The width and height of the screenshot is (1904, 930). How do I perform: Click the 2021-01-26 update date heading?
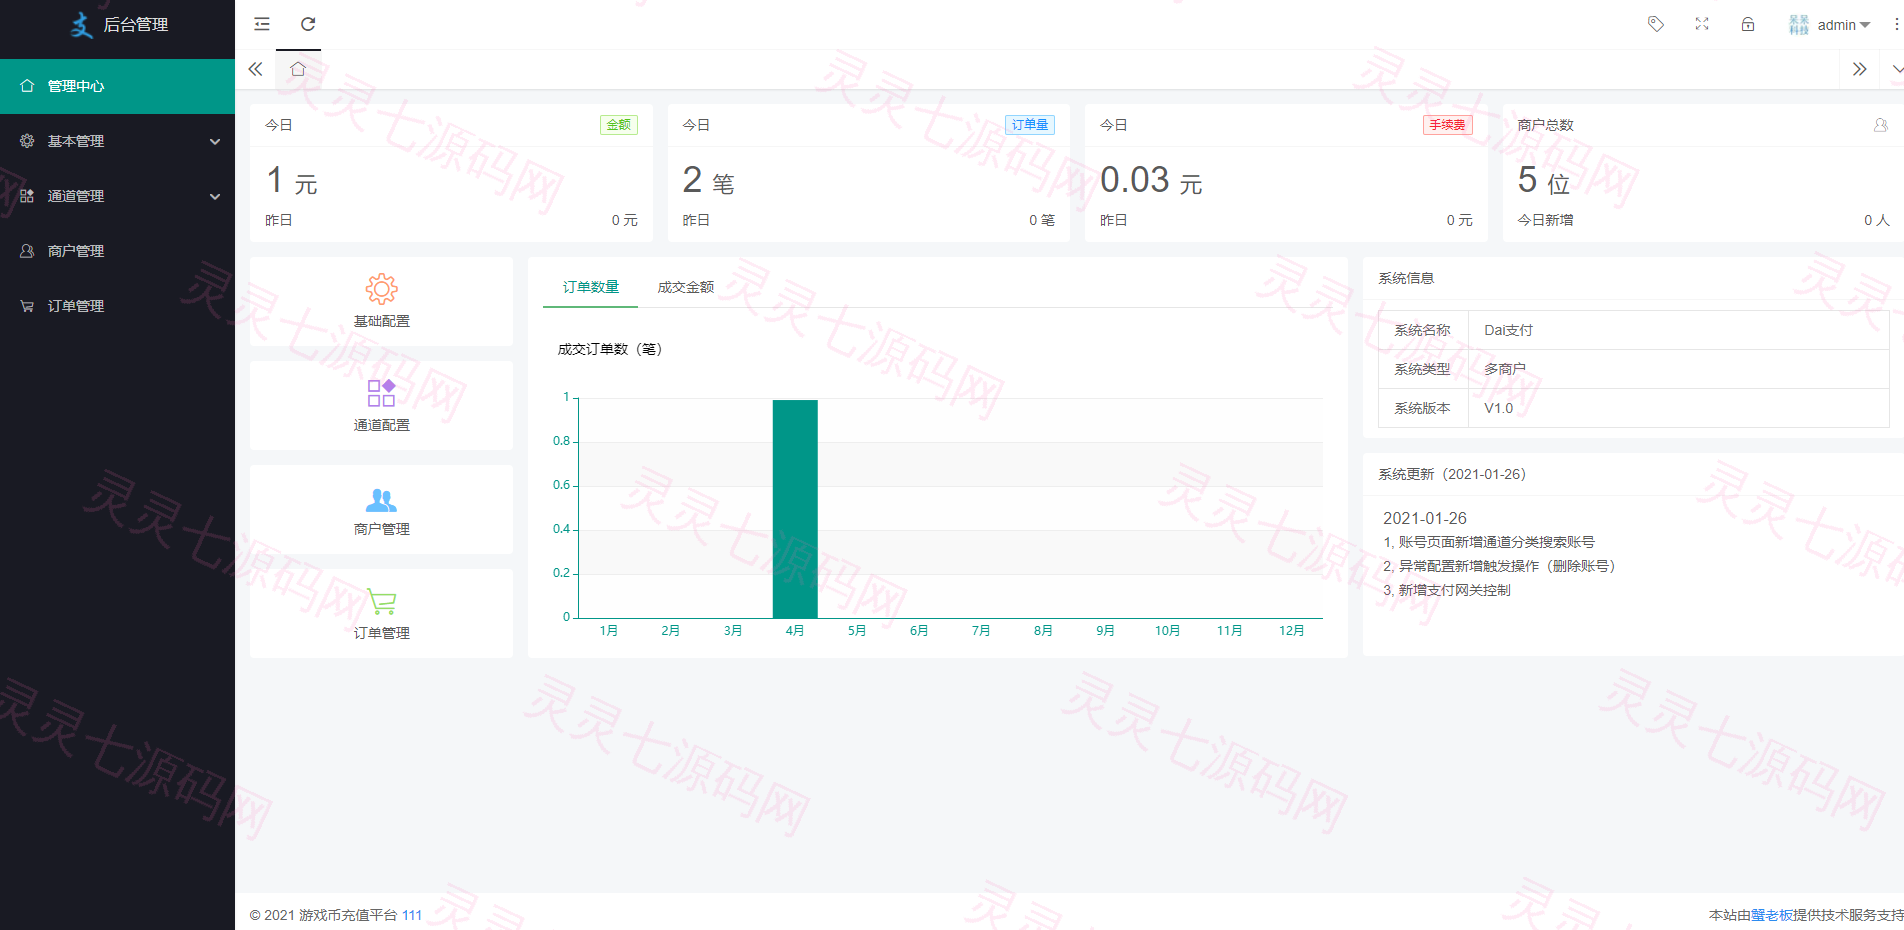coord(1425,518)
